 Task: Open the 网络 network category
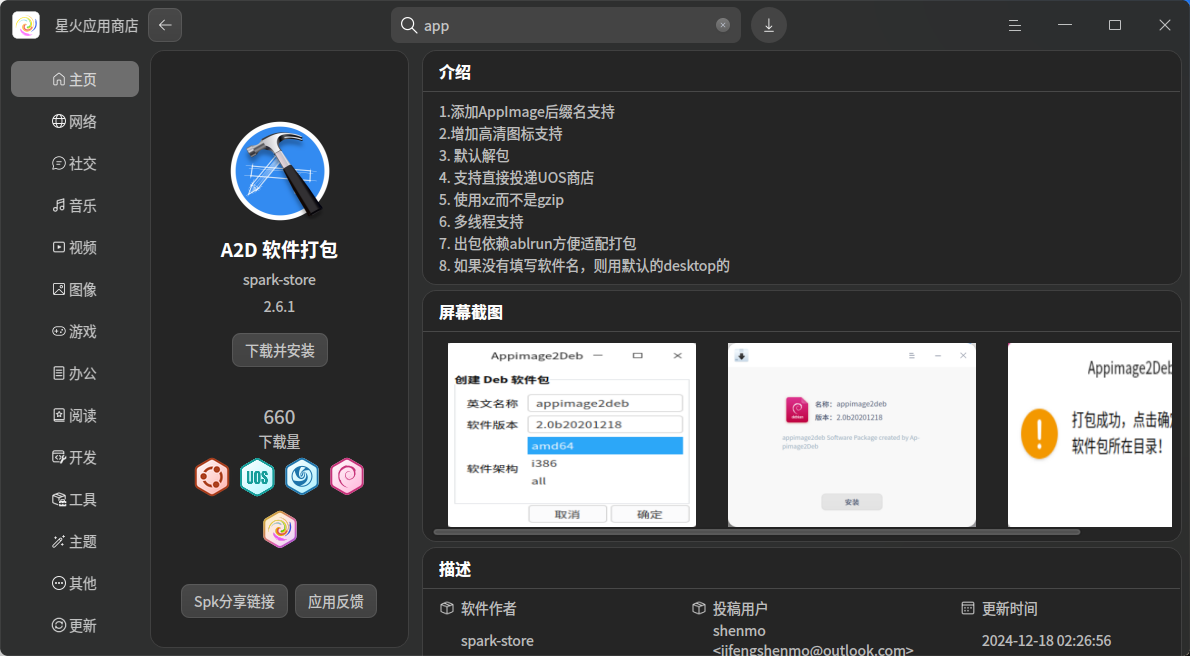pyautogui.click(x=74, y=121)
